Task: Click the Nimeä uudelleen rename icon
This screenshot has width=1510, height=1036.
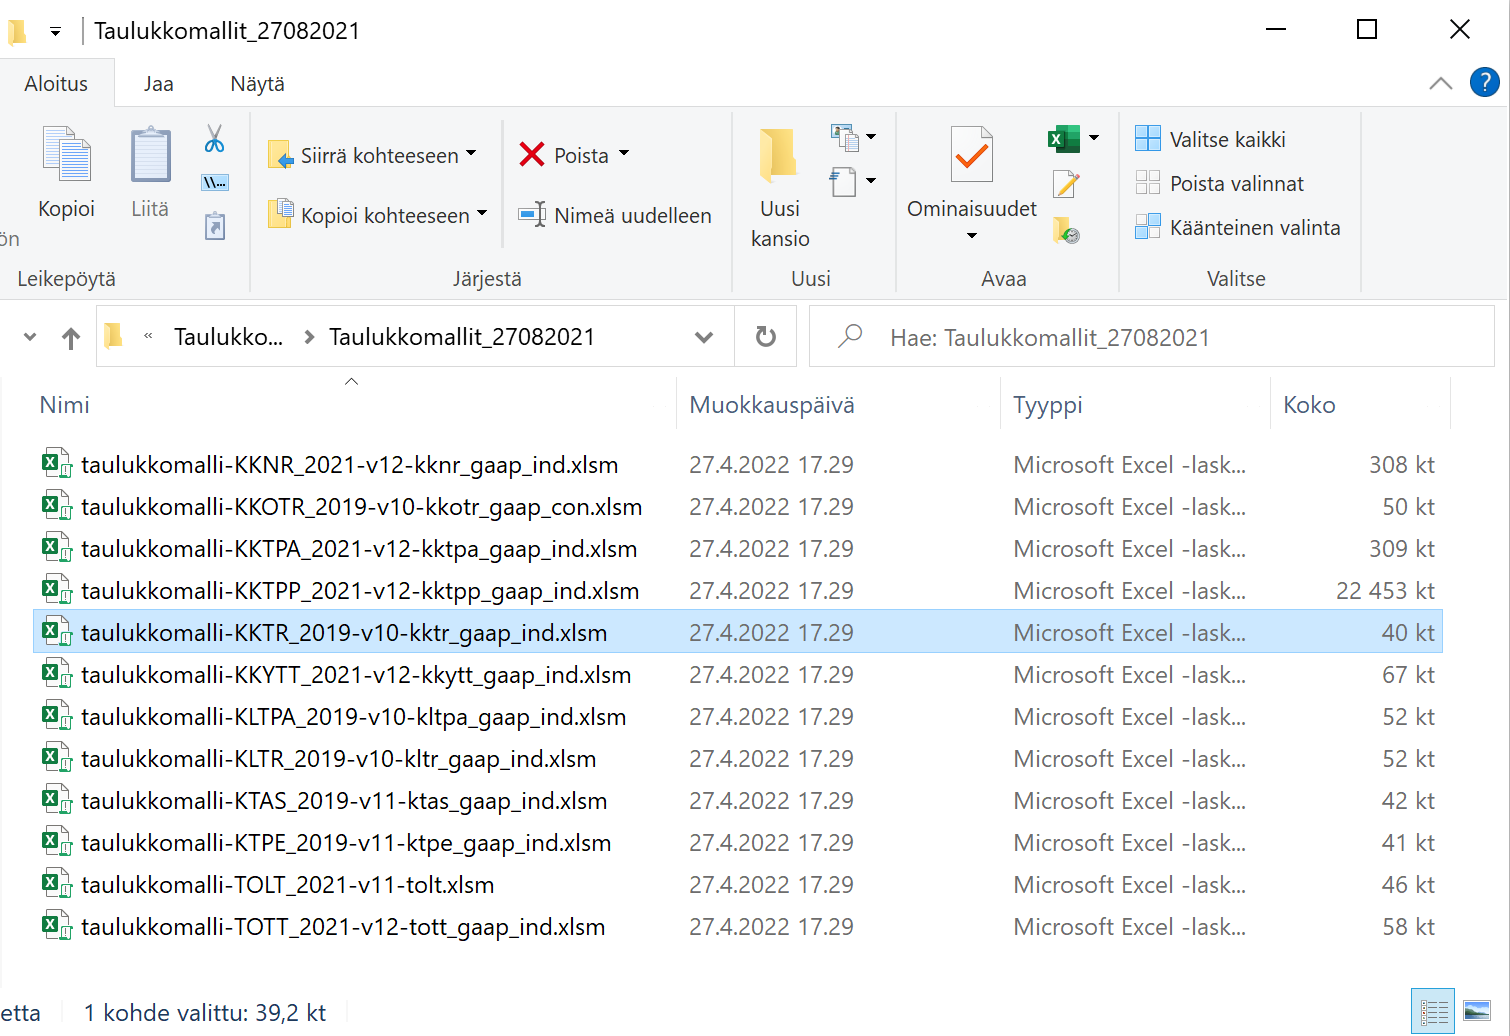Action: [532, 215]
